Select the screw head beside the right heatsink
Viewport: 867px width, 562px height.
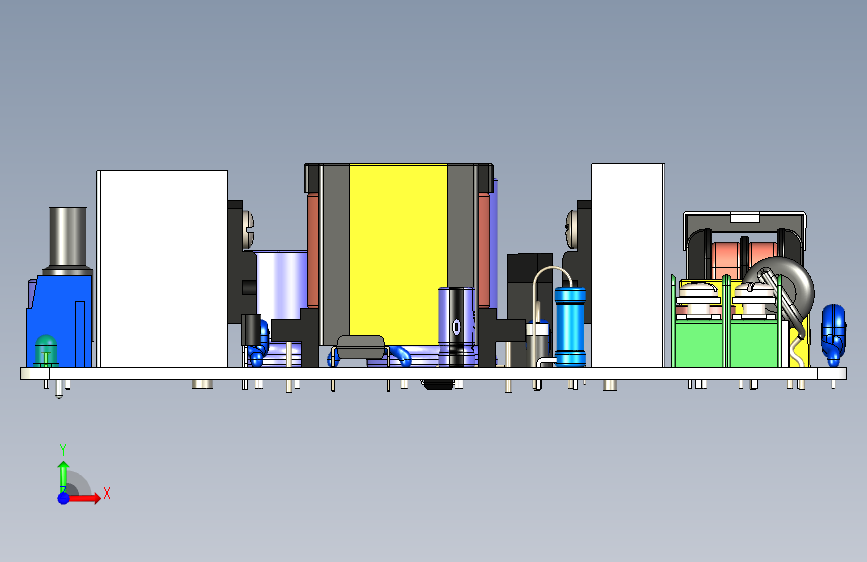571,228
